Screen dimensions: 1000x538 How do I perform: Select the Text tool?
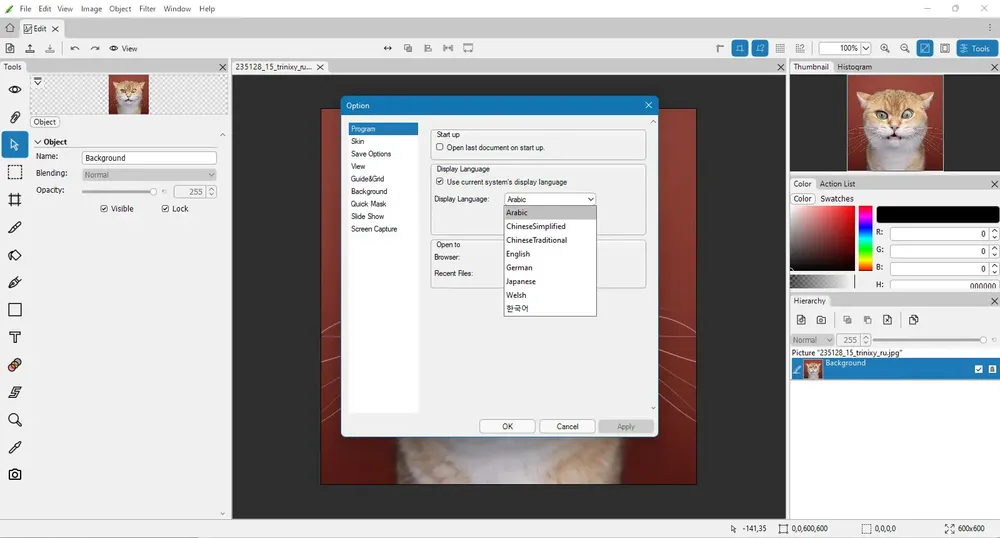[15, 337]
